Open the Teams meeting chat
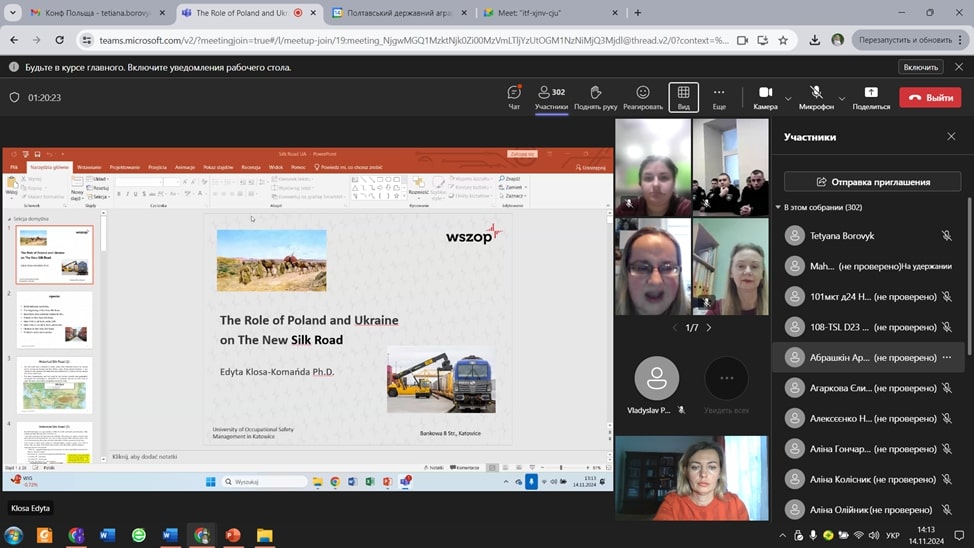 point(514,98)
